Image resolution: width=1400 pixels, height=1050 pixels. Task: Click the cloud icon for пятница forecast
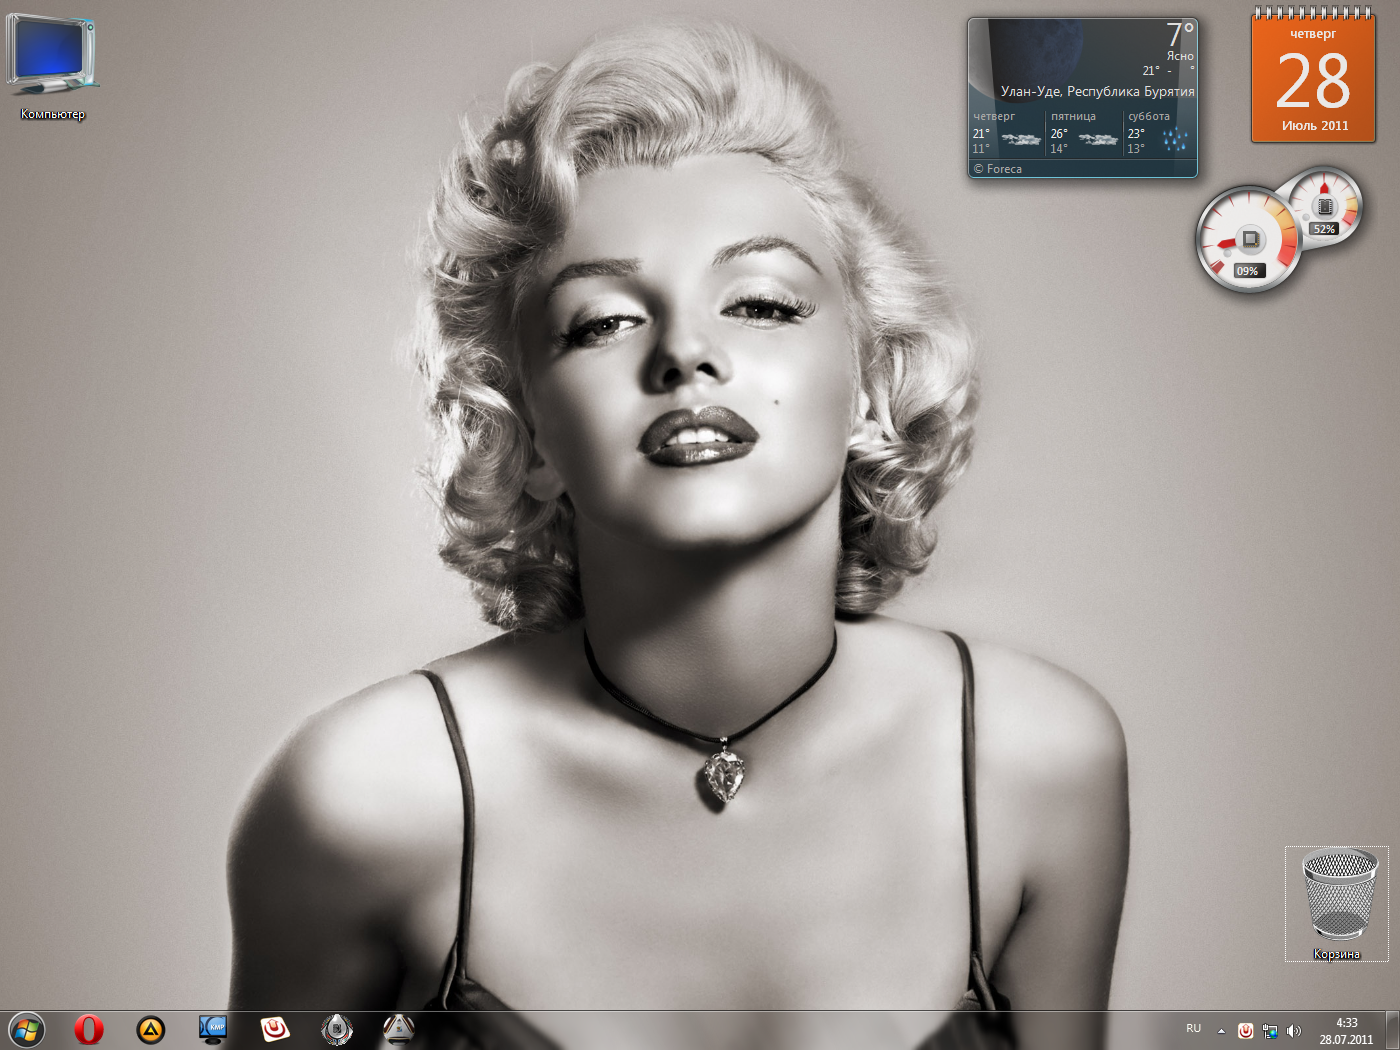click(x=1098, y=139)
